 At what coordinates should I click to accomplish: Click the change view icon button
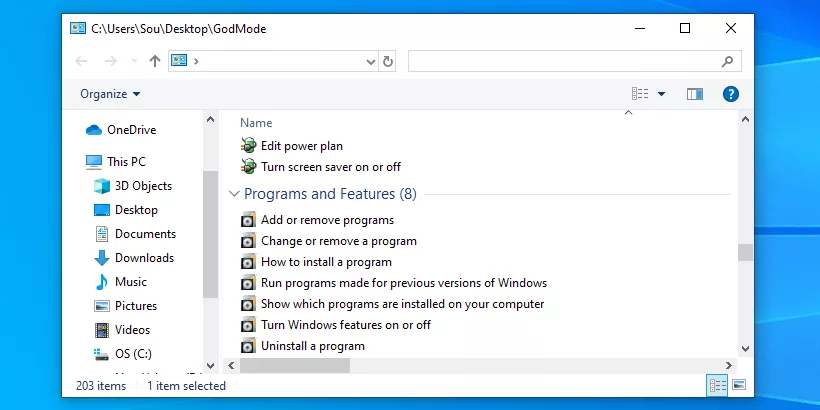(x=640, y=94)
